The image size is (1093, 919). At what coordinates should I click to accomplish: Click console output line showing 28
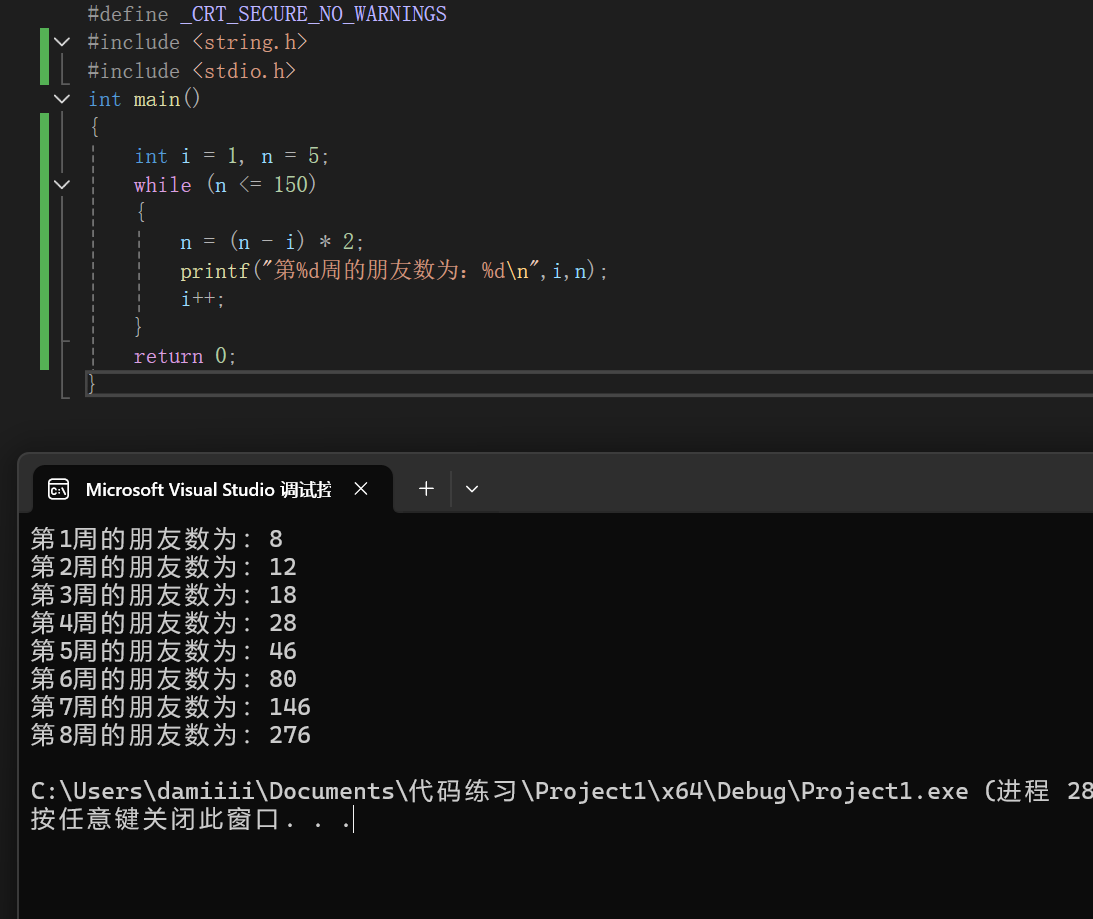(x=164, y=623)
